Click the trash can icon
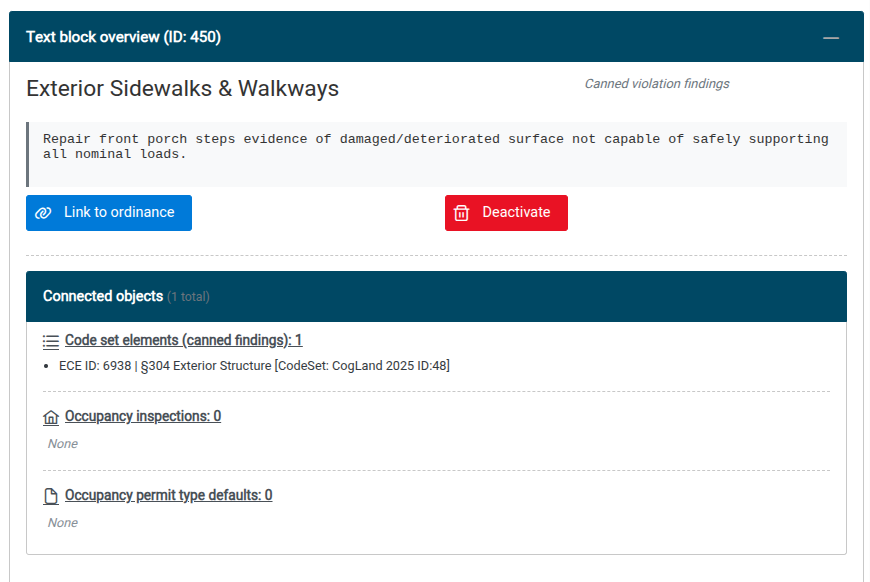 point(462,213)
